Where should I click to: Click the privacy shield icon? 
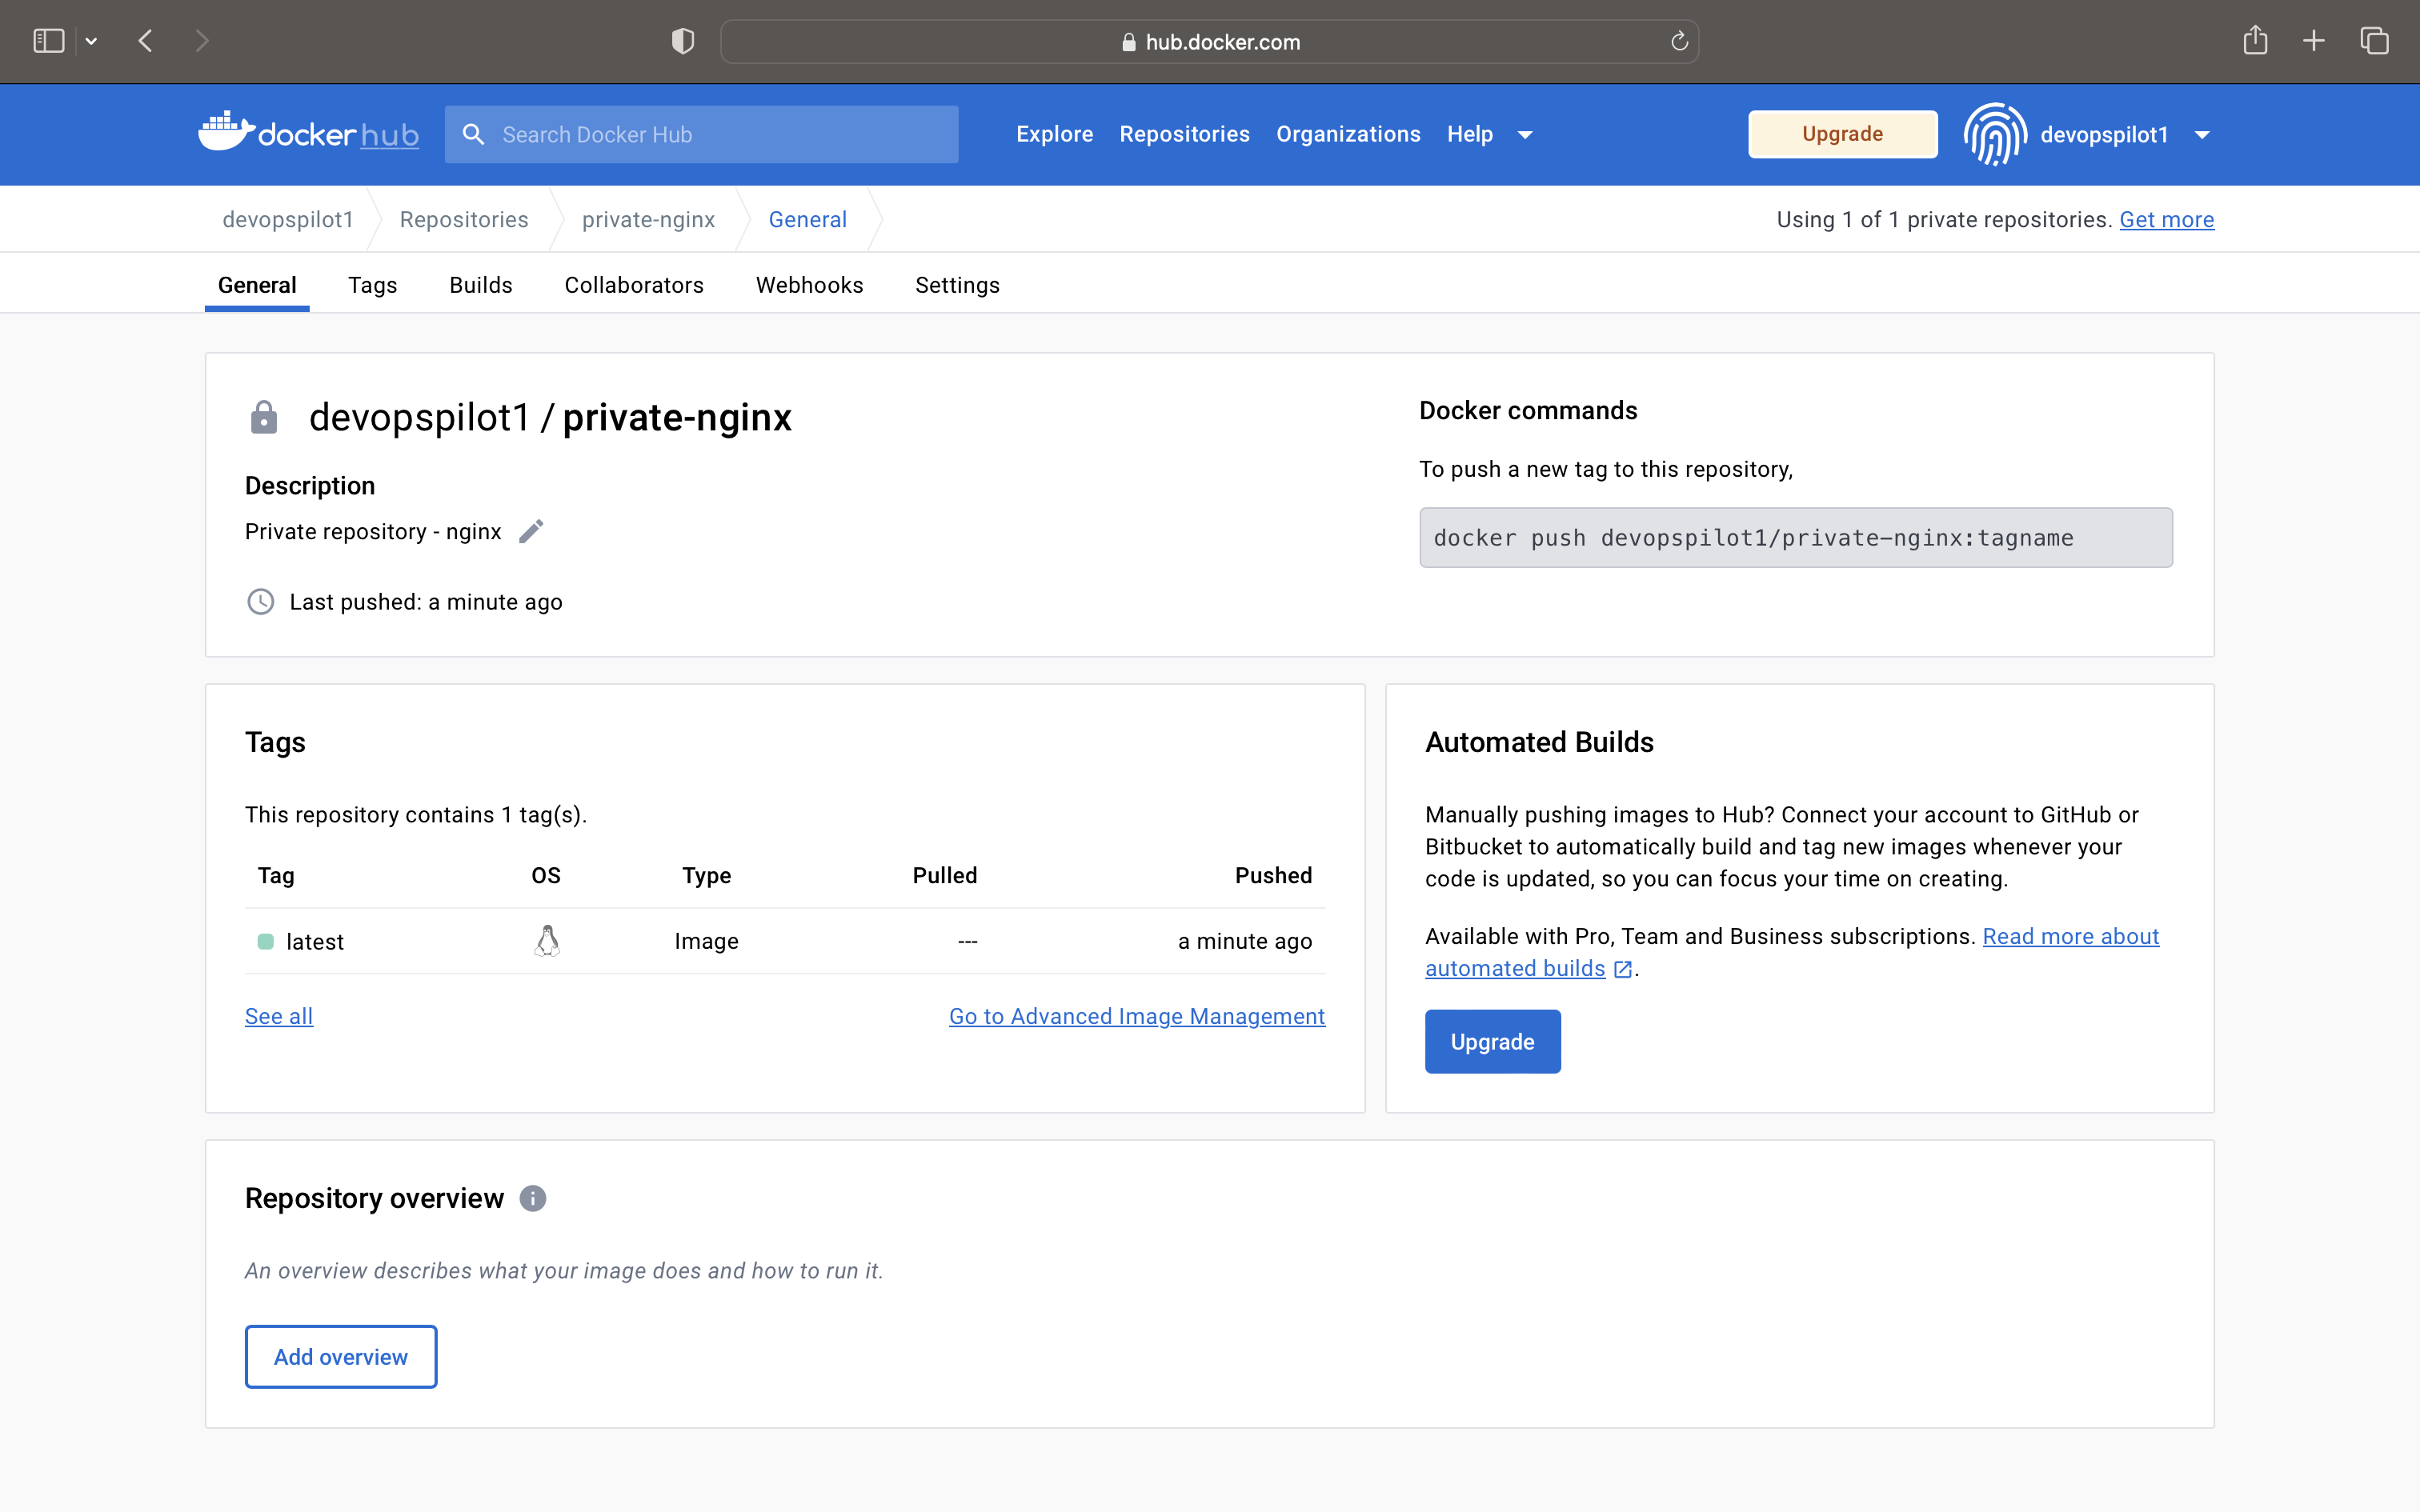(683, 41)
